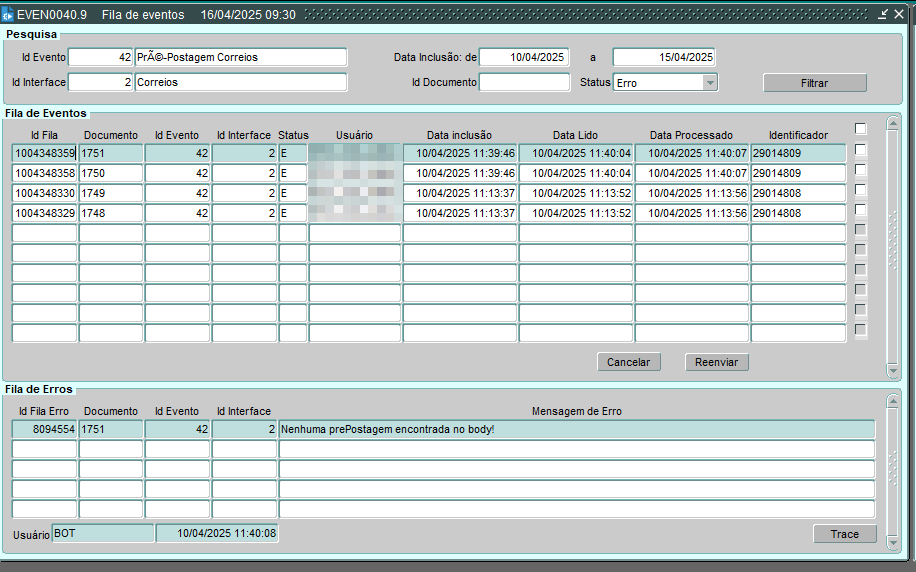
Task: Edit the end date field 15/04/2025
Action: tap(663, 58)
